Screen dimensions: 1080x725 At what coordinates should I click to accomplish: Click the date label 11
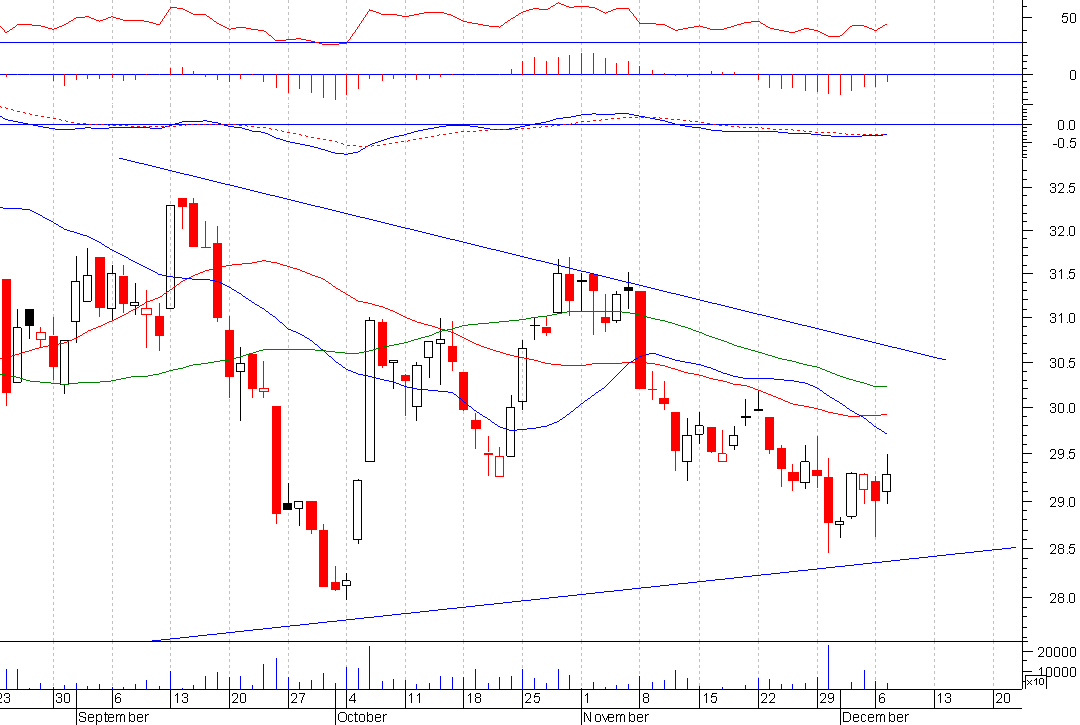click(414, 698)
